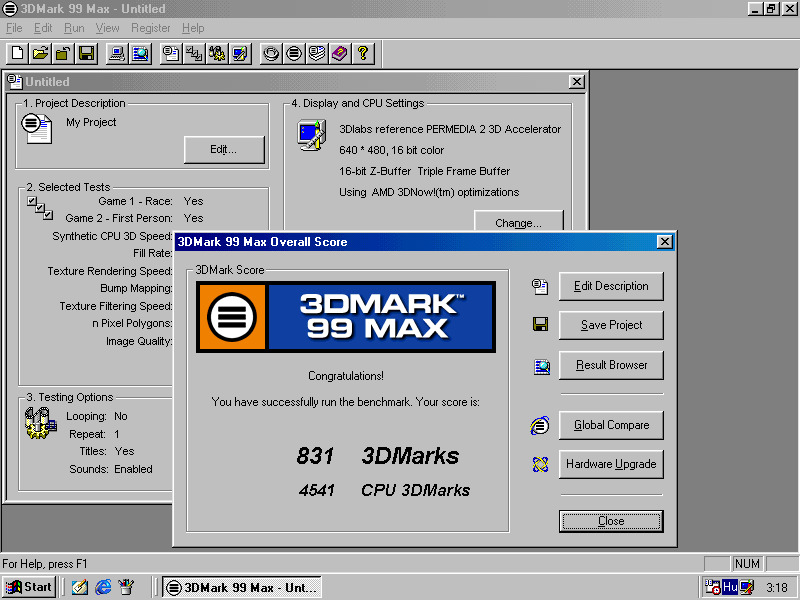Click the 831 3DMarks score

pyautogui.click(x=378, y=456)
